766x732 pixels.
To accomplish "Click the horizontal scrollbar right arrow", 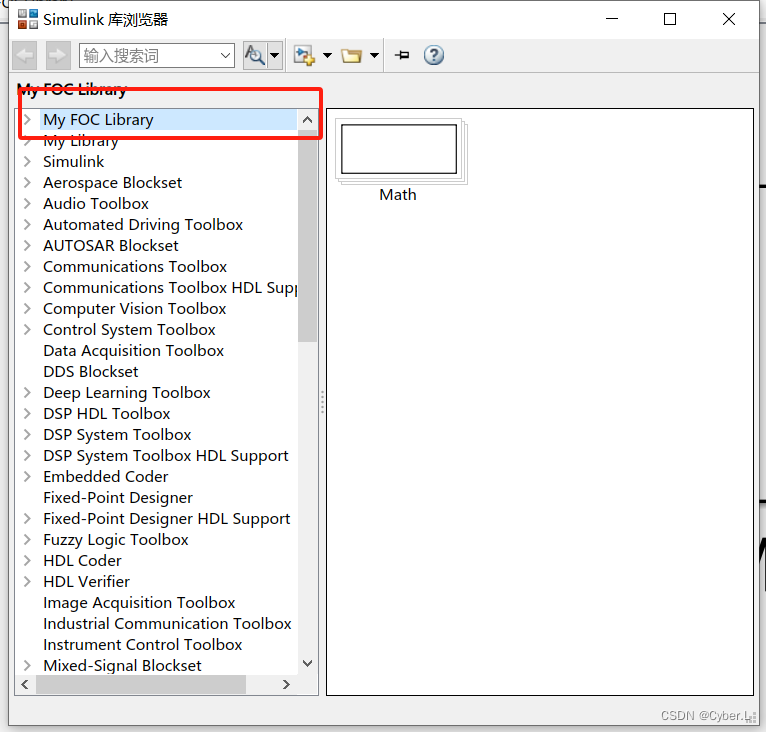I will point(286,685).
